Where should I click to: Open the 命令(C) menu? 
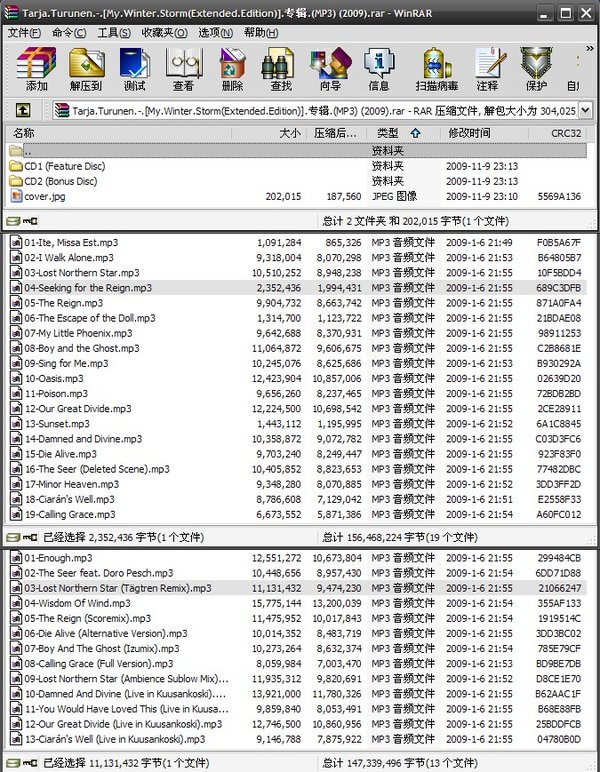coord(69,33)
